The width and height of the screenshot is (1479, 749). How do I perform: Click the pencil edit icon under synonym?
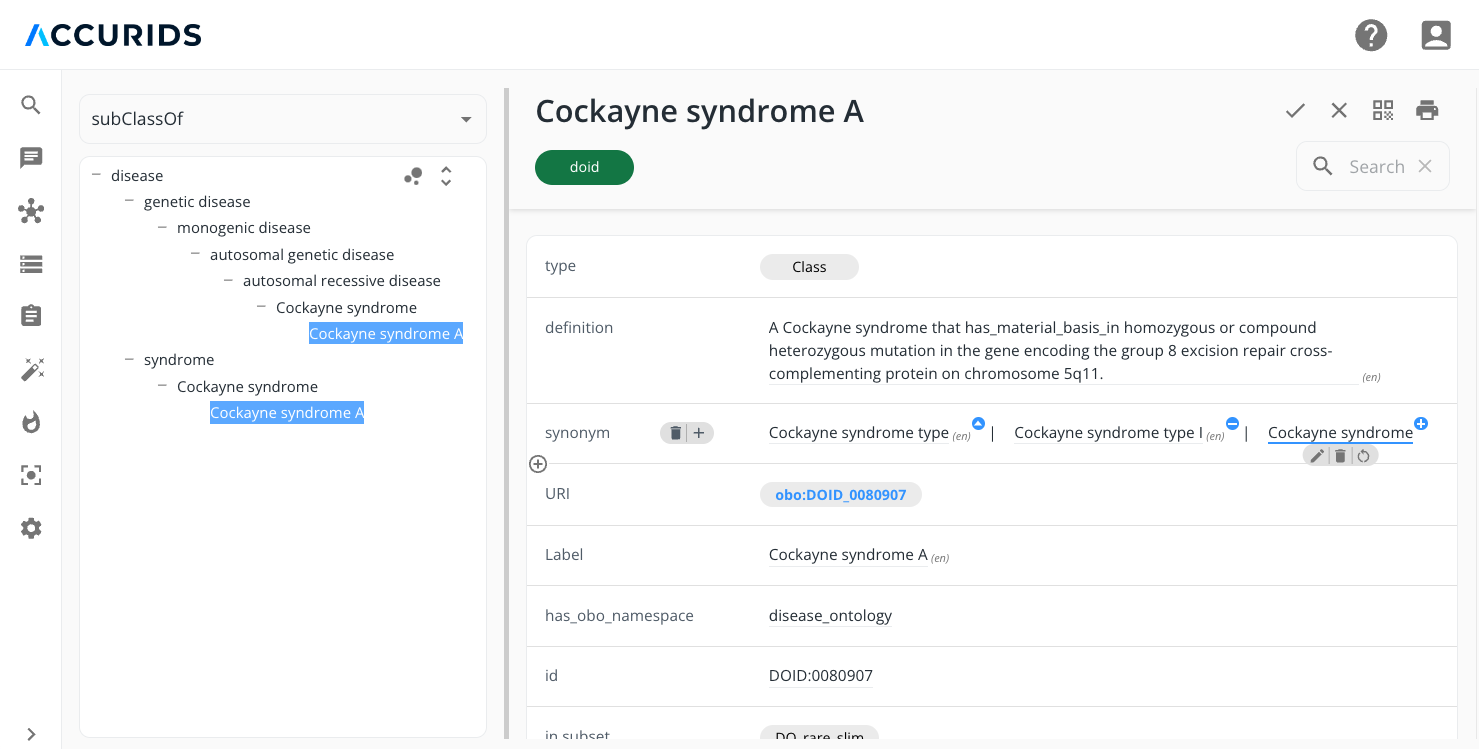tap(1317, 456)
